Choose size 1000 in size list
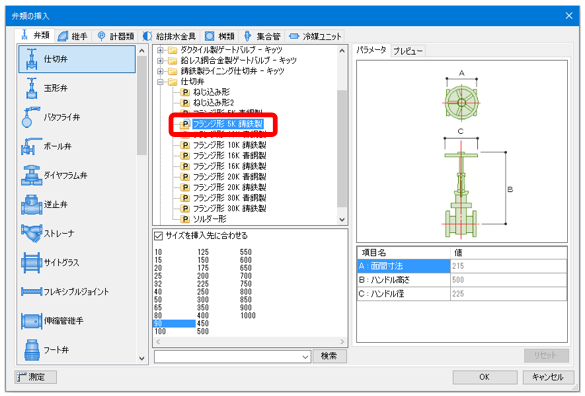The width and height of the screenshot is (585, 396). tap(248, 315)
